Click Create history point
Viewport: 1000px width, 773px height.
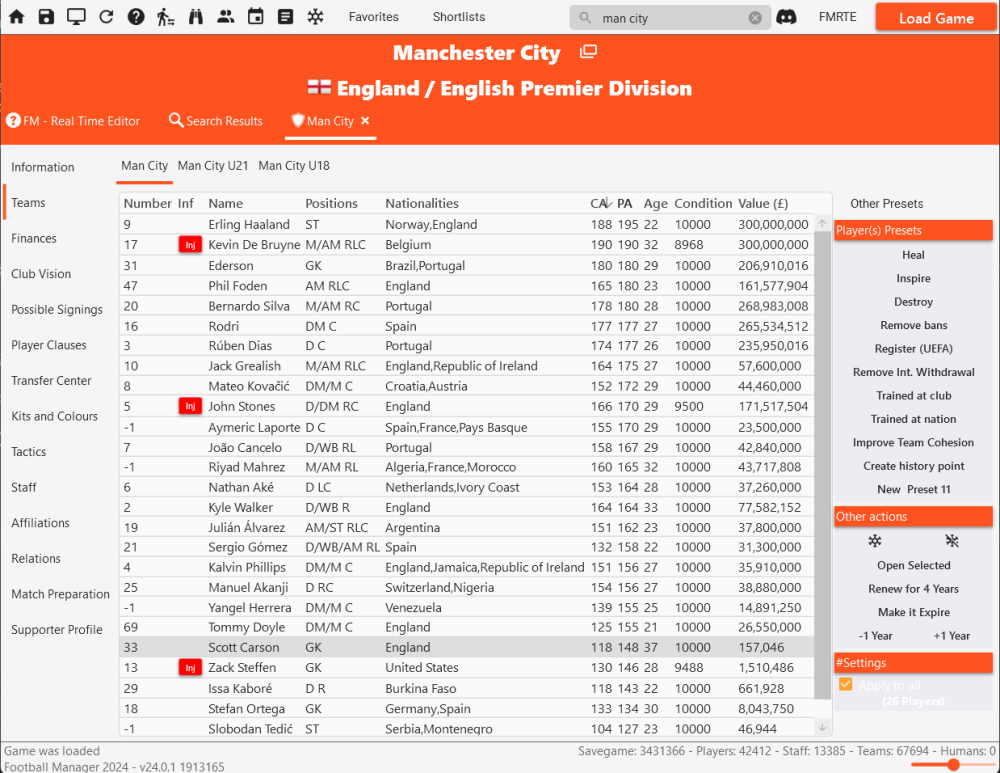point(913,466)
